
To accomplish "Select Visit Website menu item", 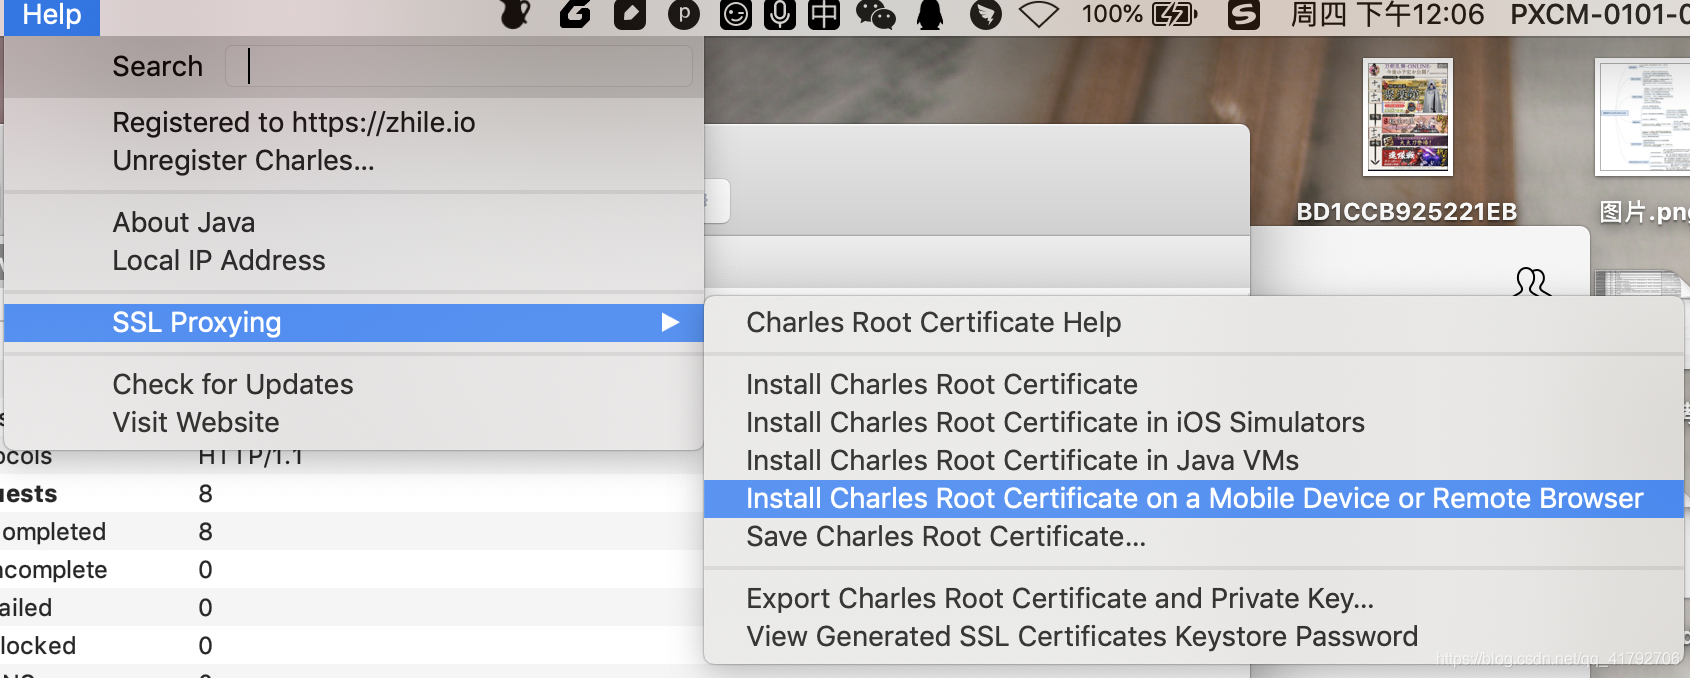I will [x=196, y=422].
